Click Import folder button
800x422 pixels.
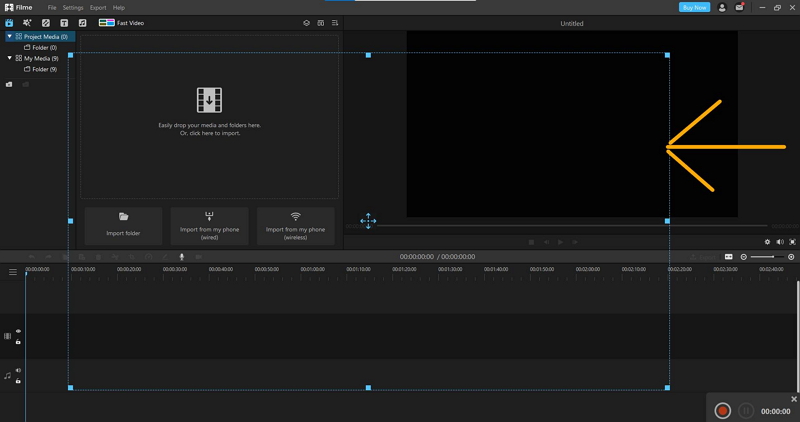123,226
